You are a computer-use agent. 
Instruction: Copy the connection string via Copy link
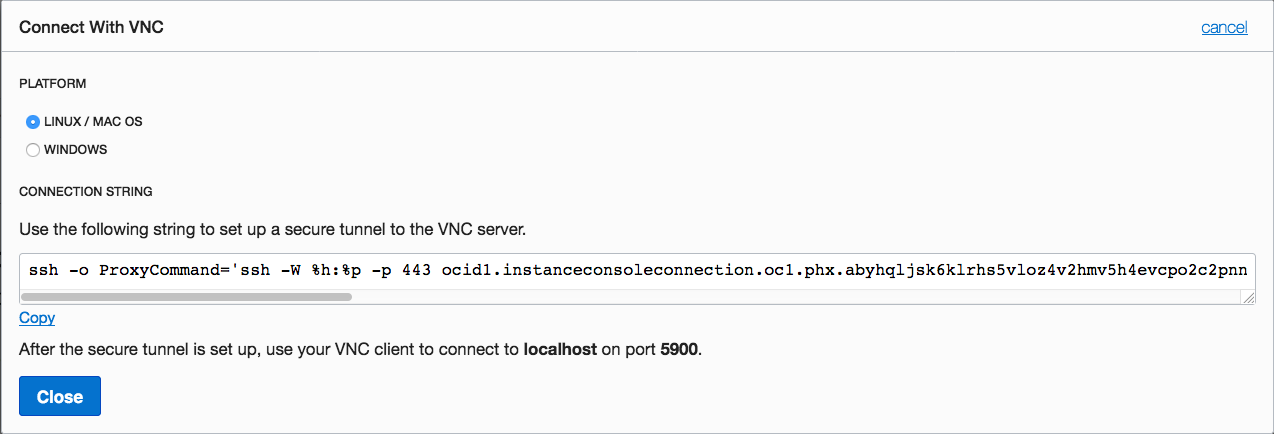(x=37, y=318)
